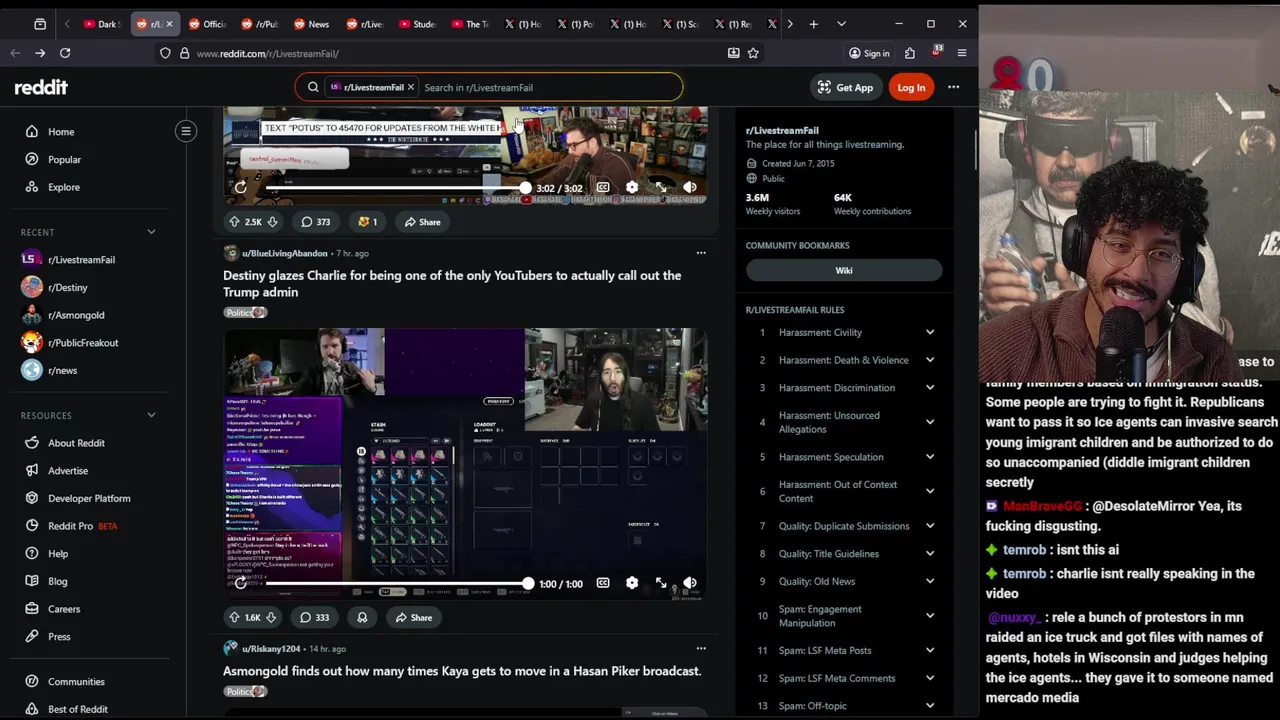Image resolution: width=1280 pixels, height=720 pixels.
Task: Open Reddit Pro BETA
Action: (82, 526)
